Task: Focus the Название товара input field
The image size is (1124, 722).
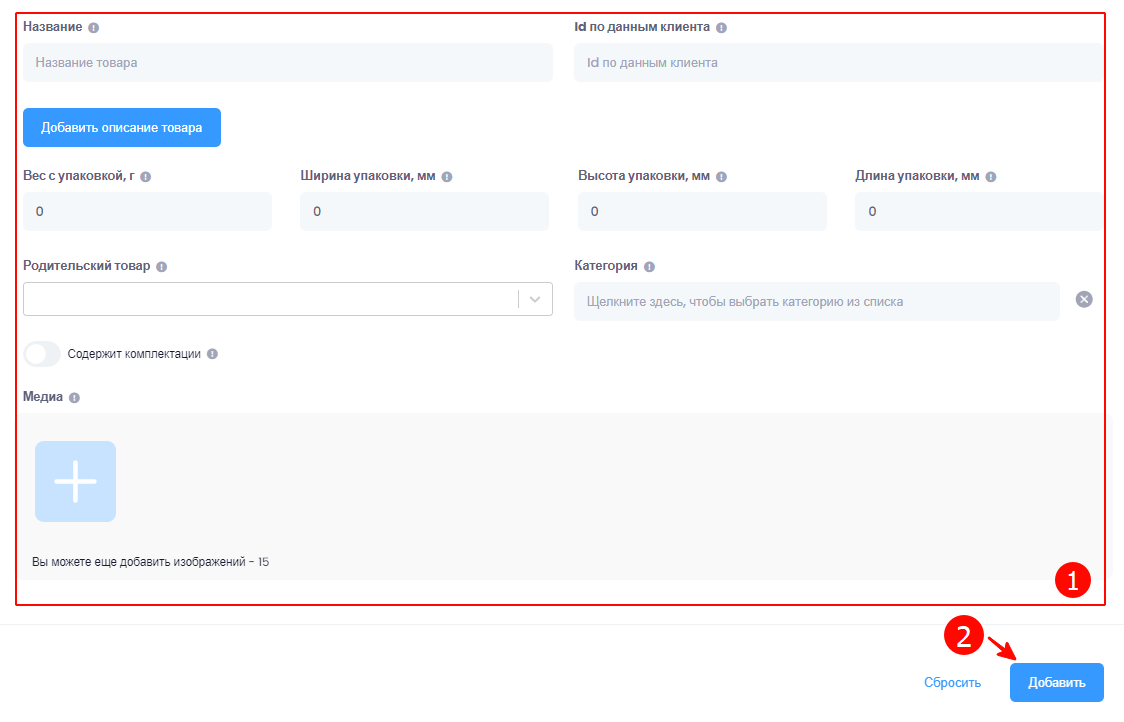Action: click(x=287, y=62)
